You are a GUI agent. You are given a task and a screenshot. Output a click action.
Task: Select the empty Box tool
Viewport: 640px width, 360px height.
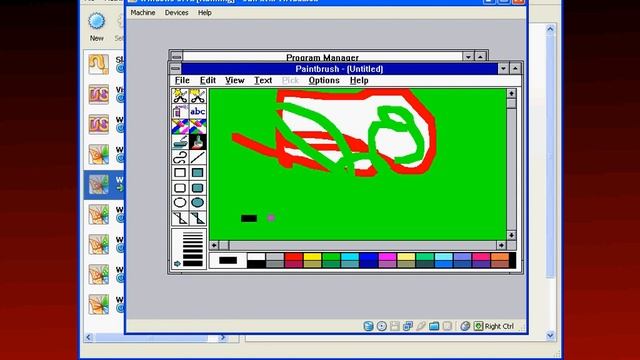point(180,173)
